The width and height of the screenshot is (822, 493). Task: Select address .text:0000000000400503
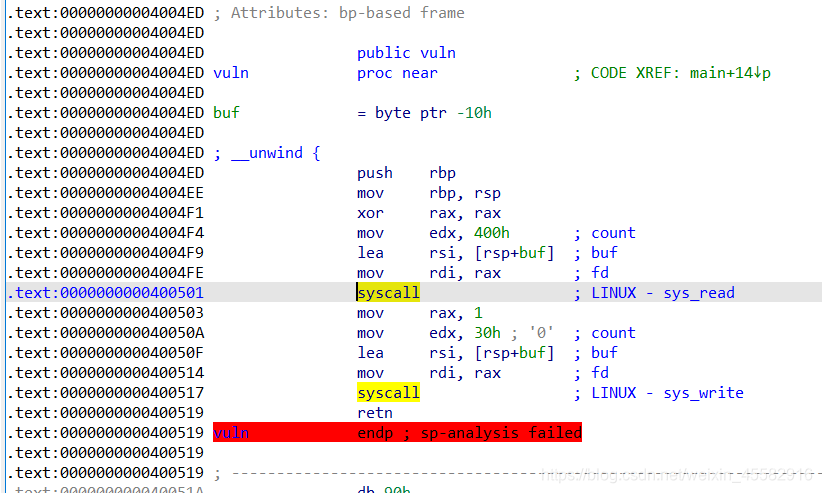[105, 313]
